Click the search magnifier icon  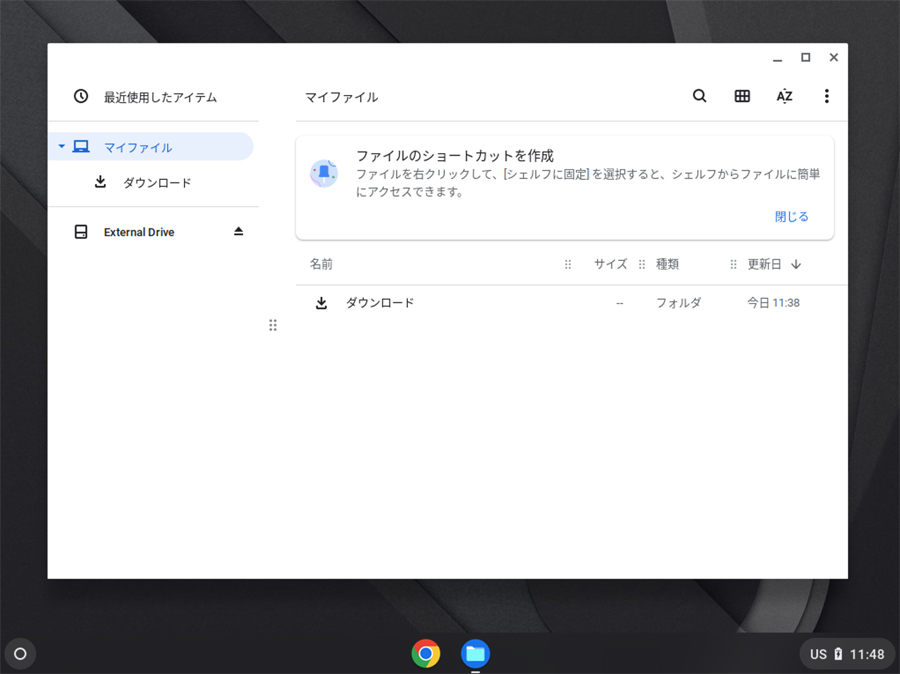click(699, 96)
